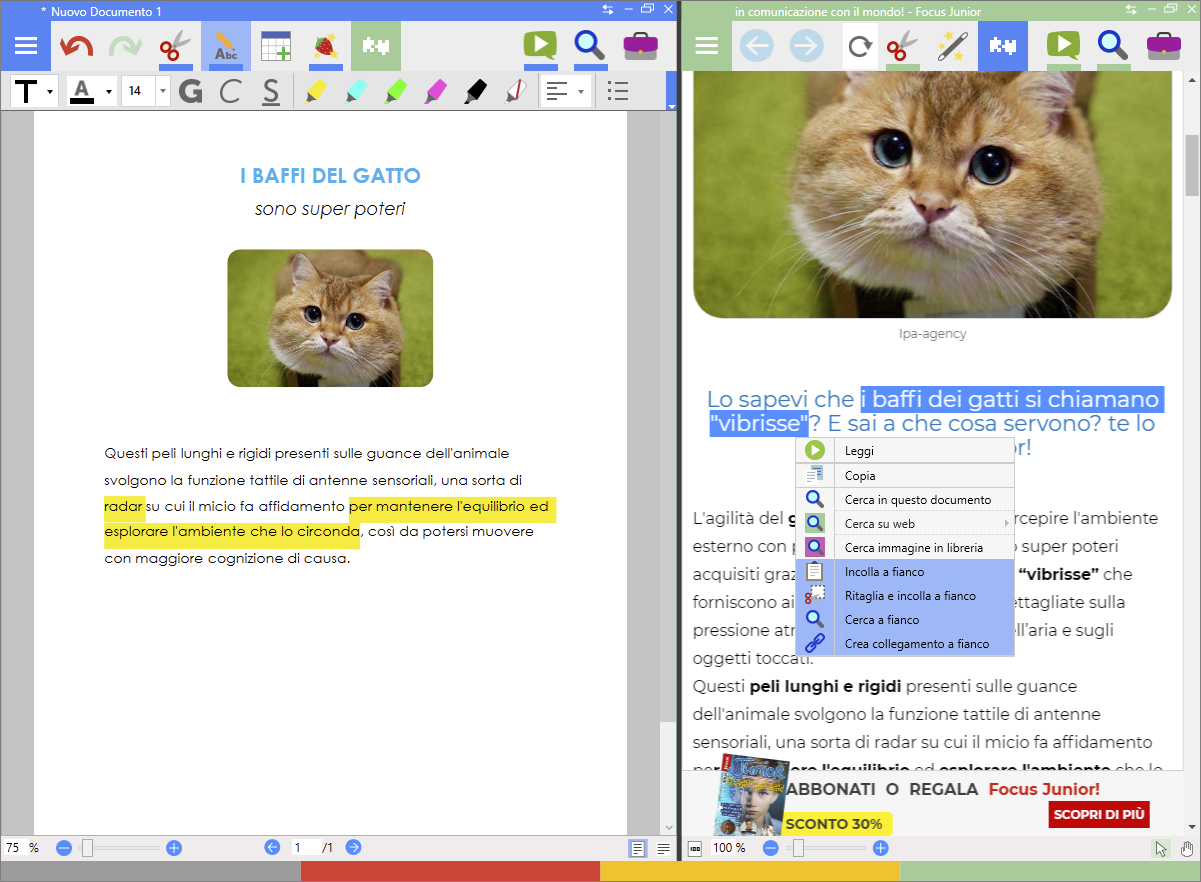Choose Incolla a fianco from the context menu
The width and height of the screenshot is (1201, 882).
(905, 572)
